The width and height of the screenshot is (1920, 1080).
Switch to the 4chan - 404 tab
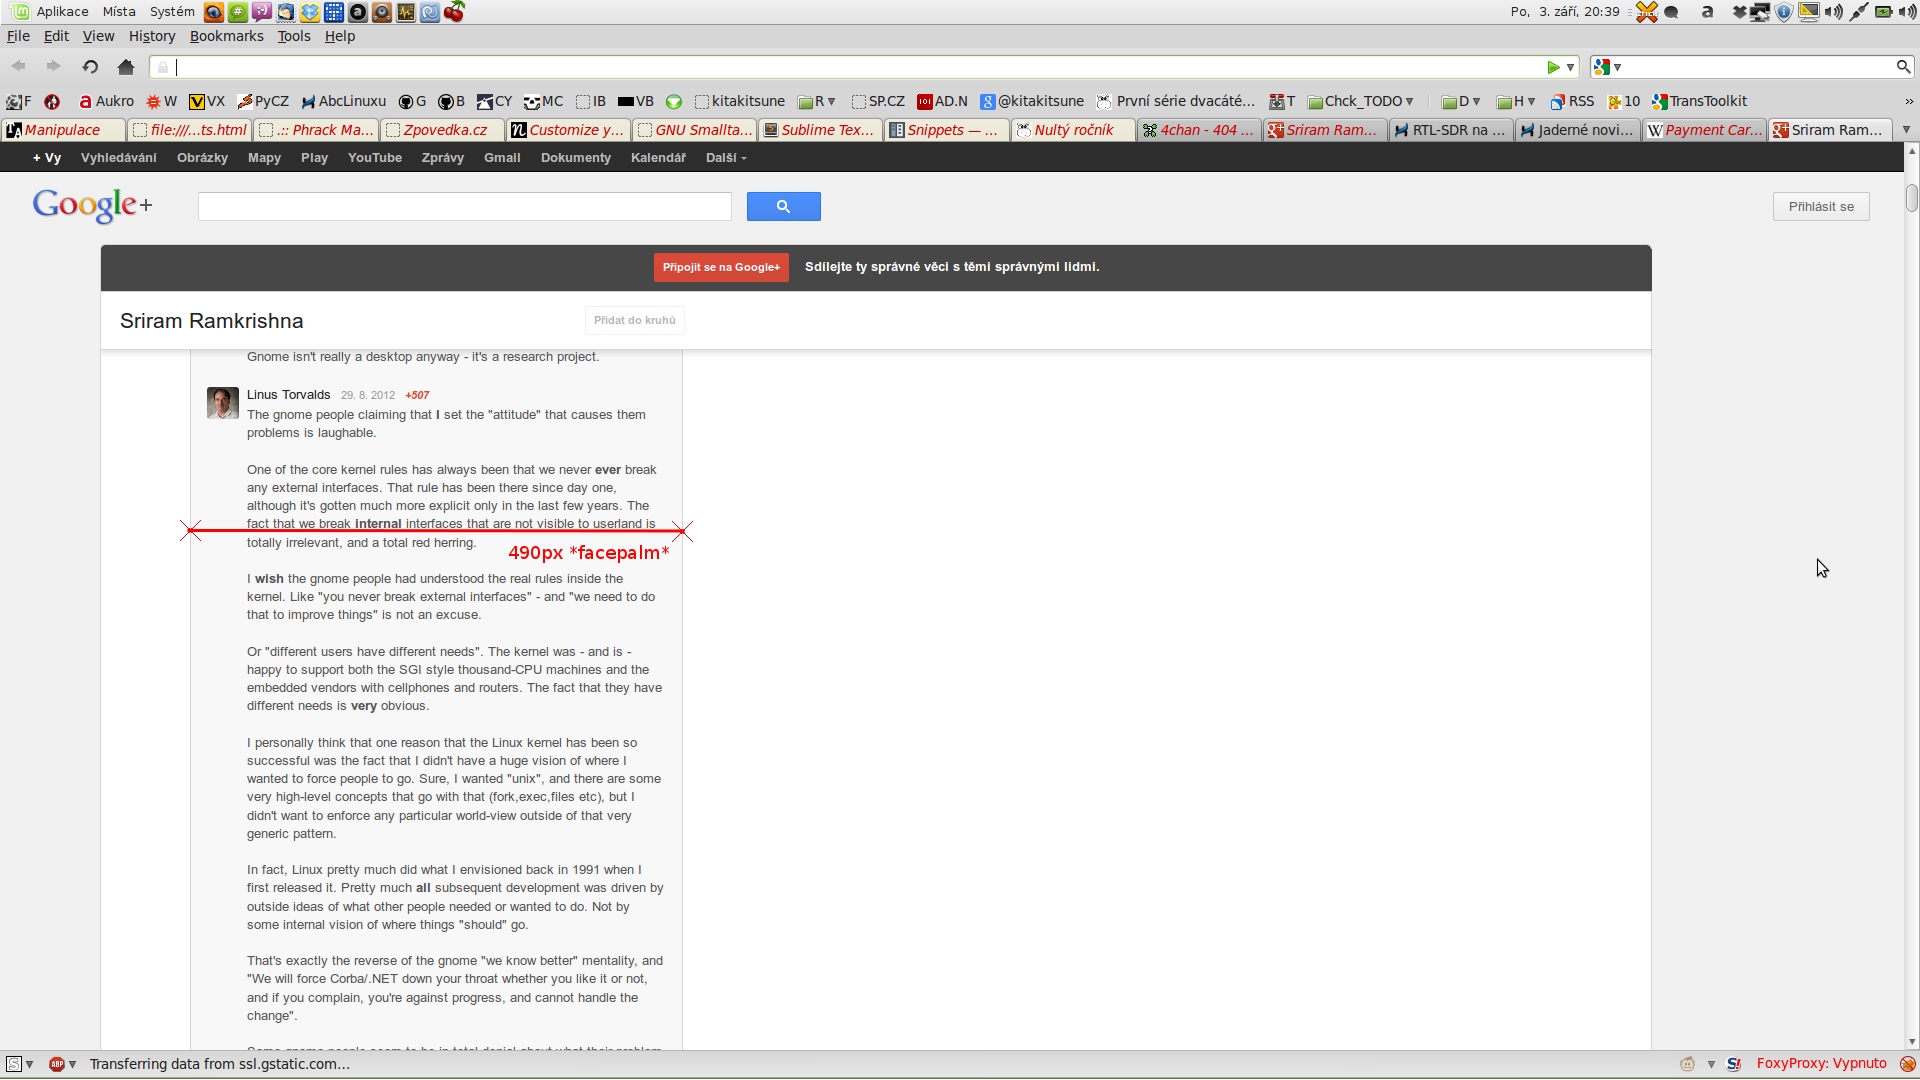1198,130
